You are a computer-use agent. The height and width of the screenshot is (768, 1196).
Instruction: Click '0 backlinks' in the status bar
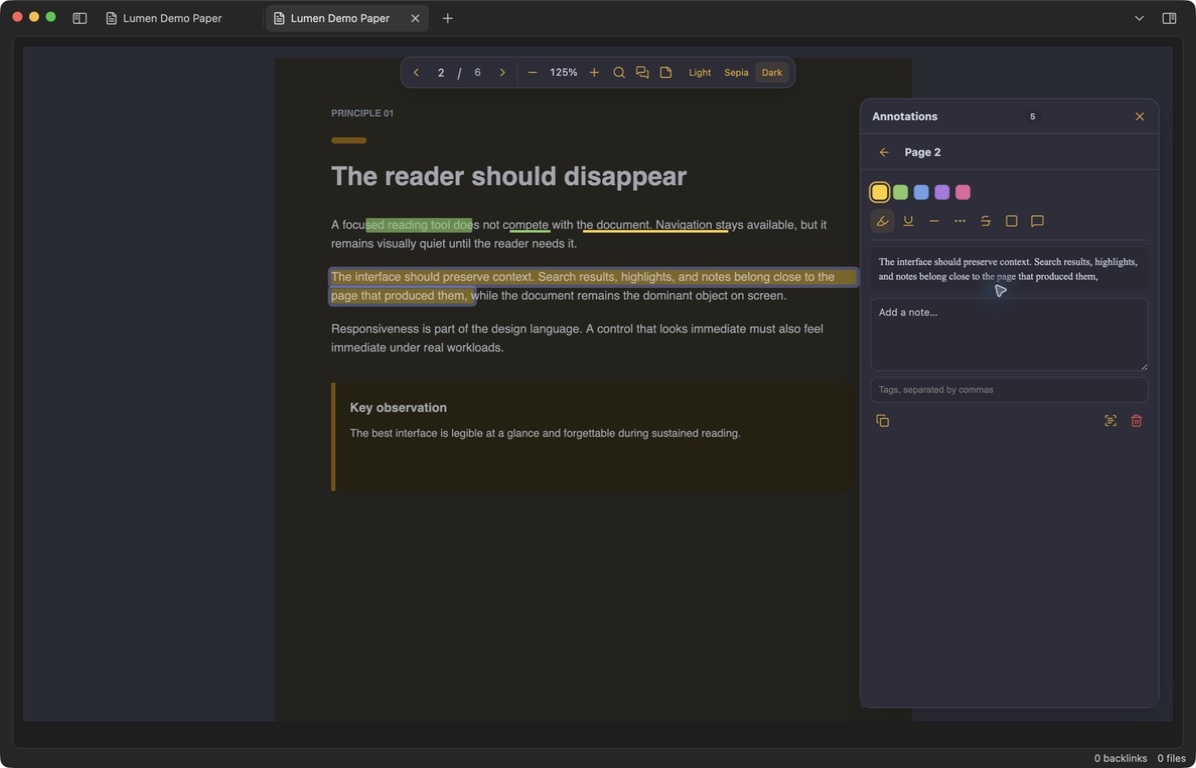click(1120, 758)
